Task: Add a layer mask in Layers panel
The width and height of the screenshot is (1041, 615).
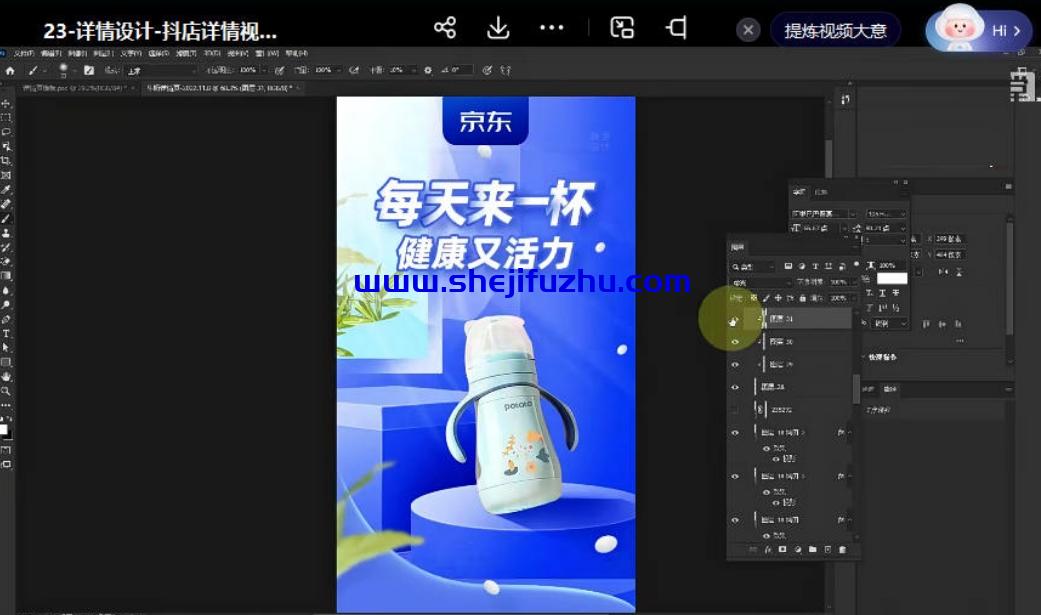Action: tap(782, 550)
